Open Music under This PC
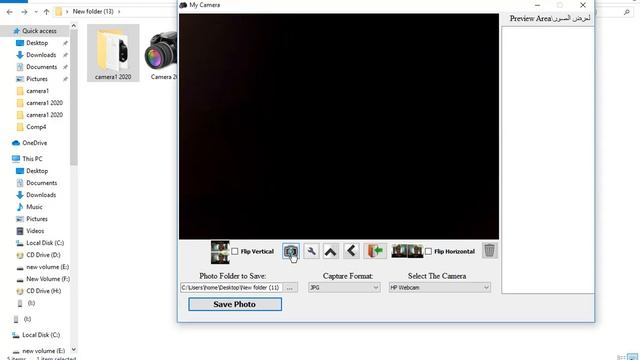The width and height of the screenshot is (640, 360). click(34, 207)
